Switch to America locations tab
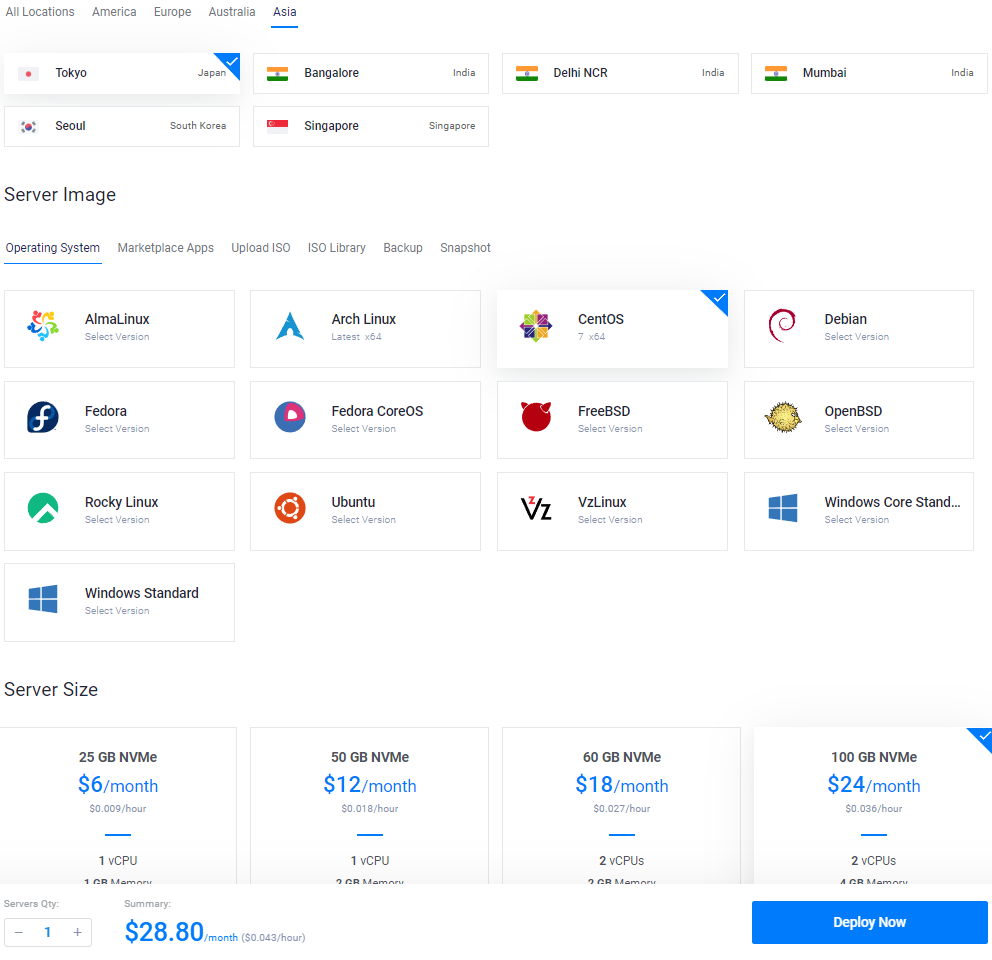Image resolution: width=992 pixels, height=960 pixels. (x=114, y=12)
